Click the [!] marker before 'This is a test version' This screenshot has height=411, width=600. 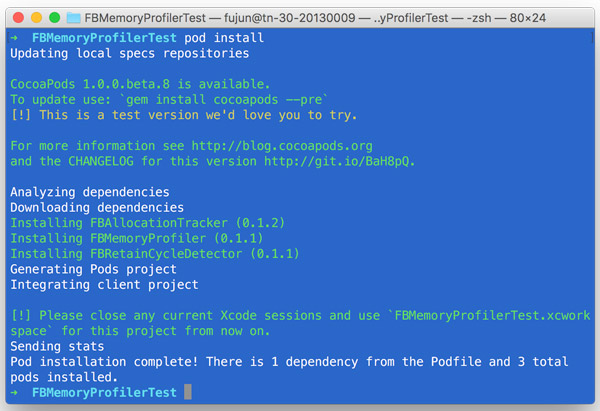click(21, 114)
